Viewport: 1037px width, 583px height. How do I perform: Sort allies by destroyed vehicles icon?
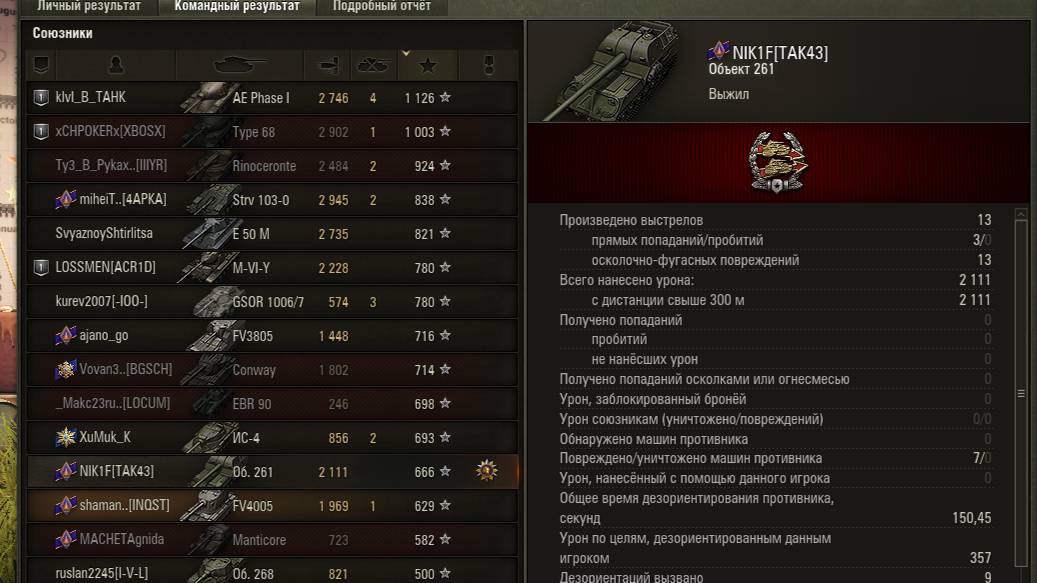[x=373, y=65]
